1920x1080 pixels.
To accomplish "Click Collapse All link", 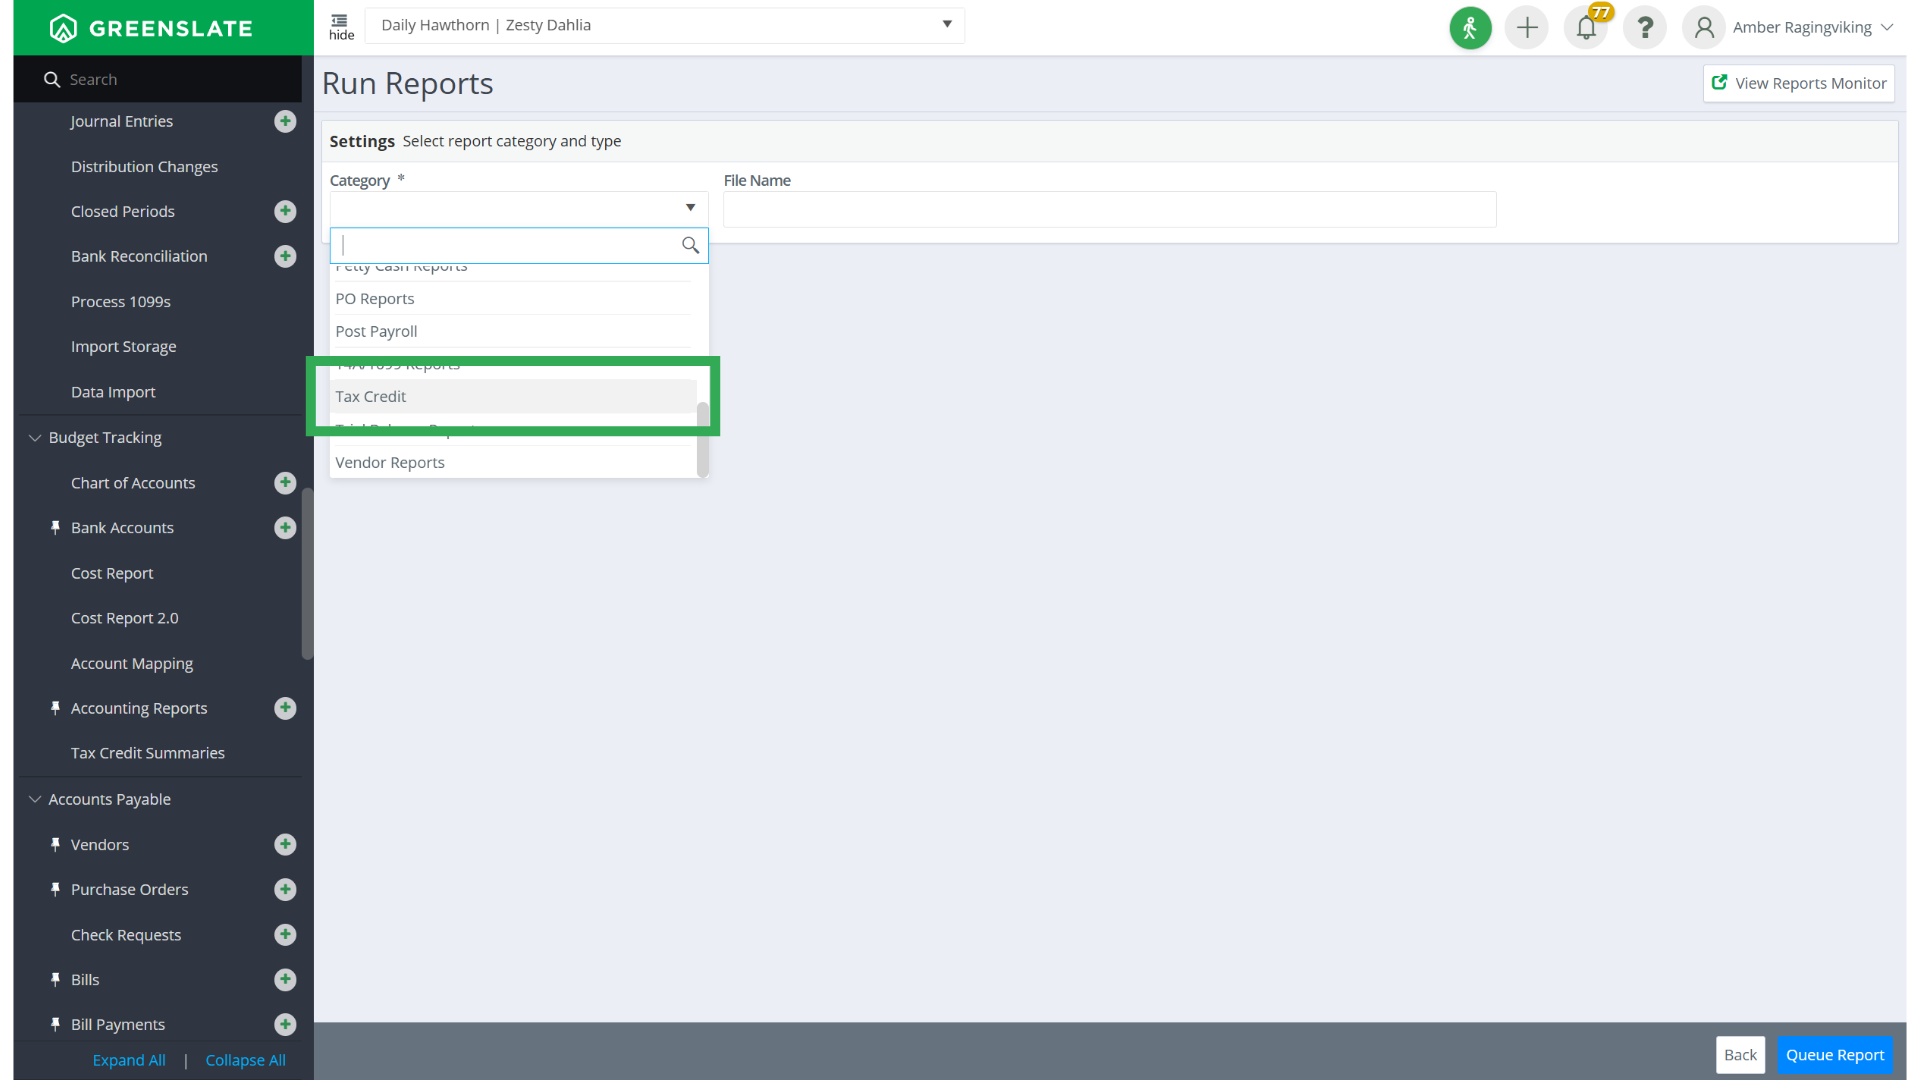I will [x=246, y=1061].
